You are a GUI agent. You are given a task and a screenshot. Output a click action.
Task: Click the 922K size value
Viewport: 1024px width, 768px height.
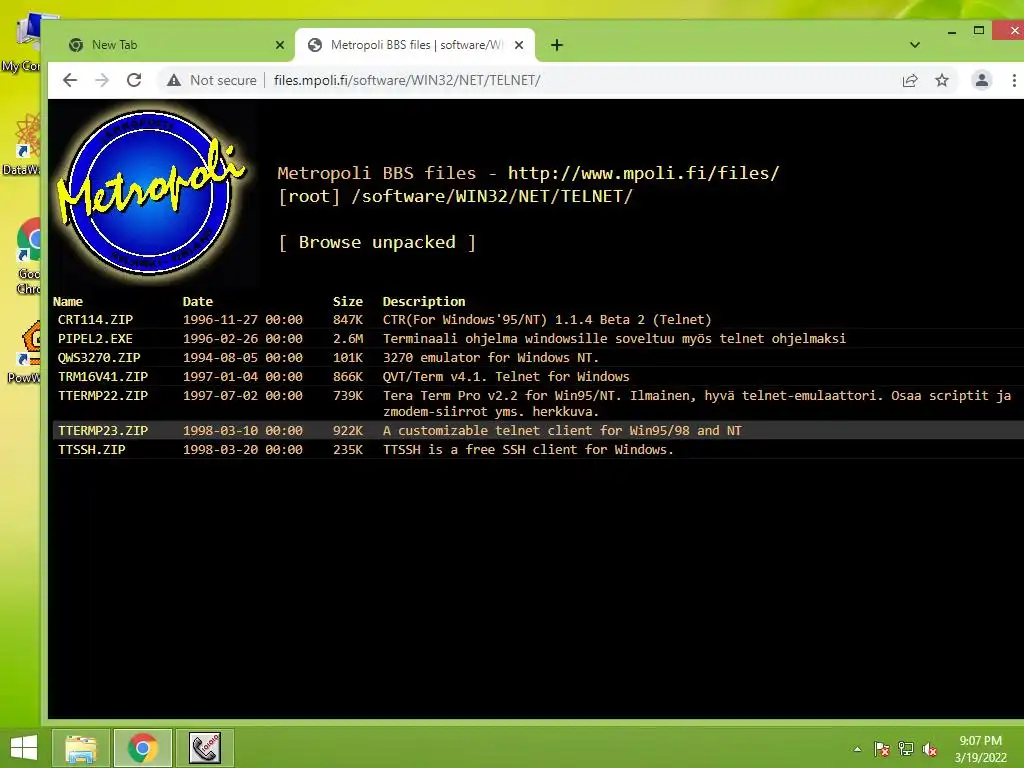coord(348,431)
